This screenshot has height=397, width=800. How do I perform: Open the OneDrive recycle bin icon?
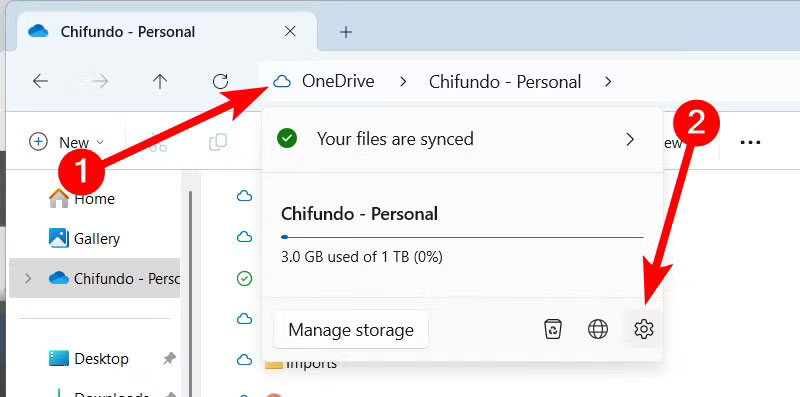click(x=553, y=329)
